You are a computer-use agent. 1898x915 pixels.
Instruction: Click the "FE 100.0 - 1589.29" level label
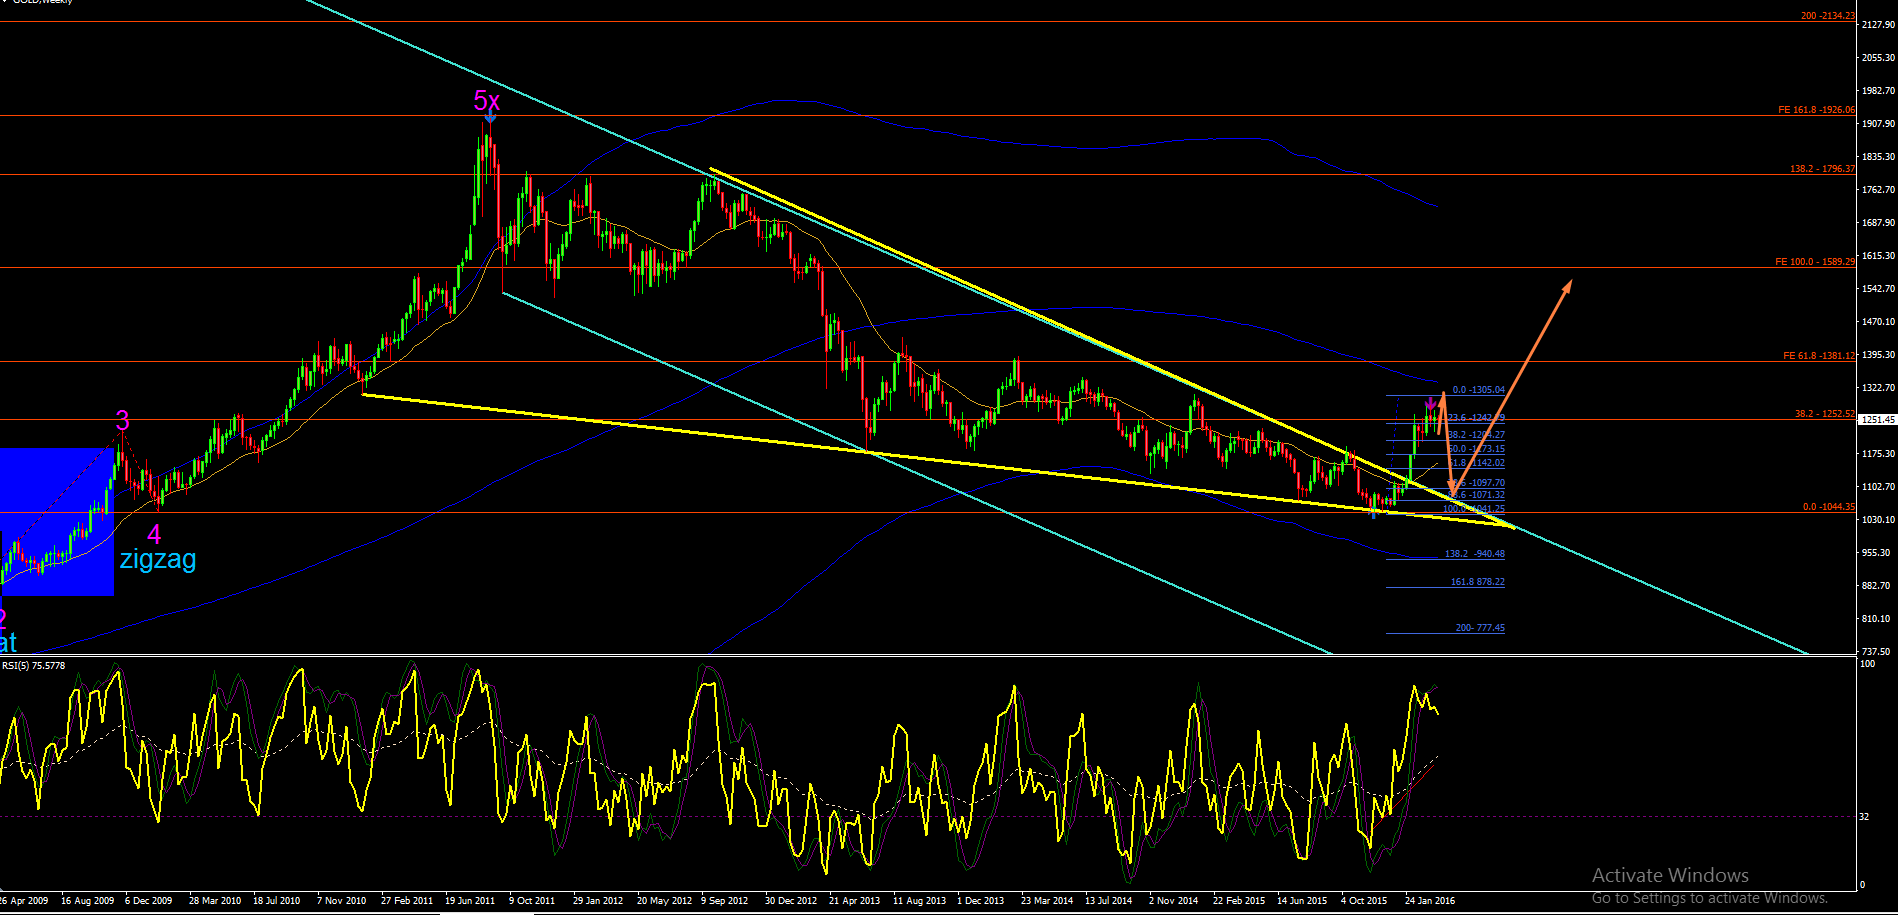tap(1815, 262)
